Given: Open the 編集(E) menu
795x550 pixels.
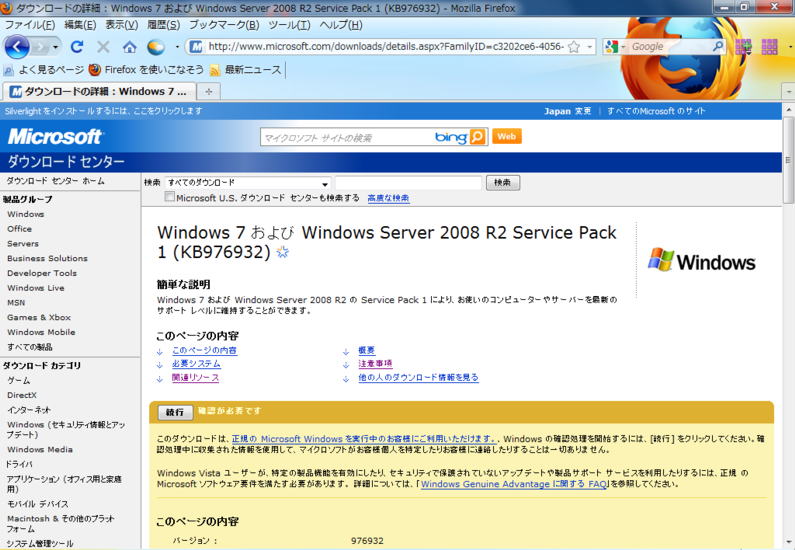Looking at the screenshot, I should point(80,25).
